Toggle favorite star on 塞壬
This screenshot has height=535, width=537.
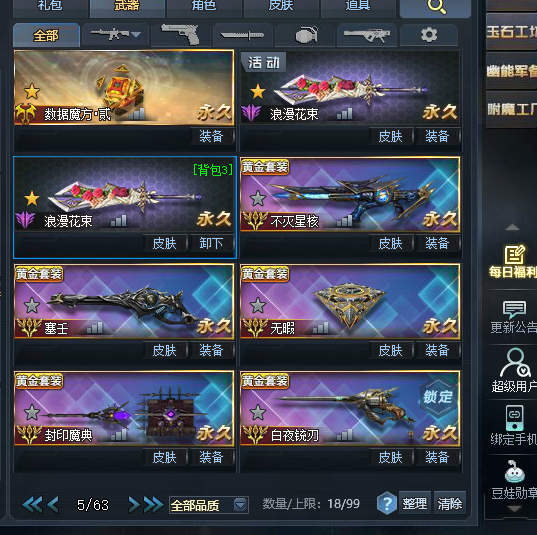pos(32,306)
